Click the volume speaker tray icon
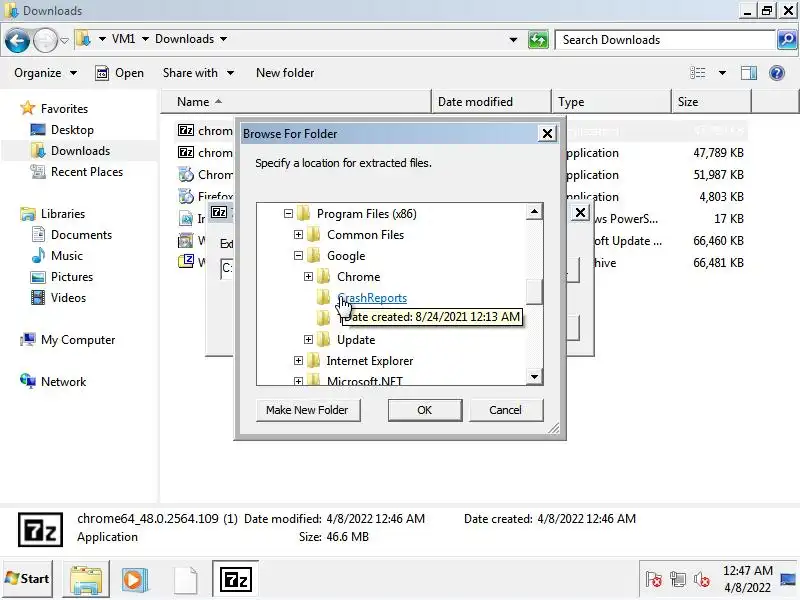Screen dimensions: 800x600 pos(702,579)
